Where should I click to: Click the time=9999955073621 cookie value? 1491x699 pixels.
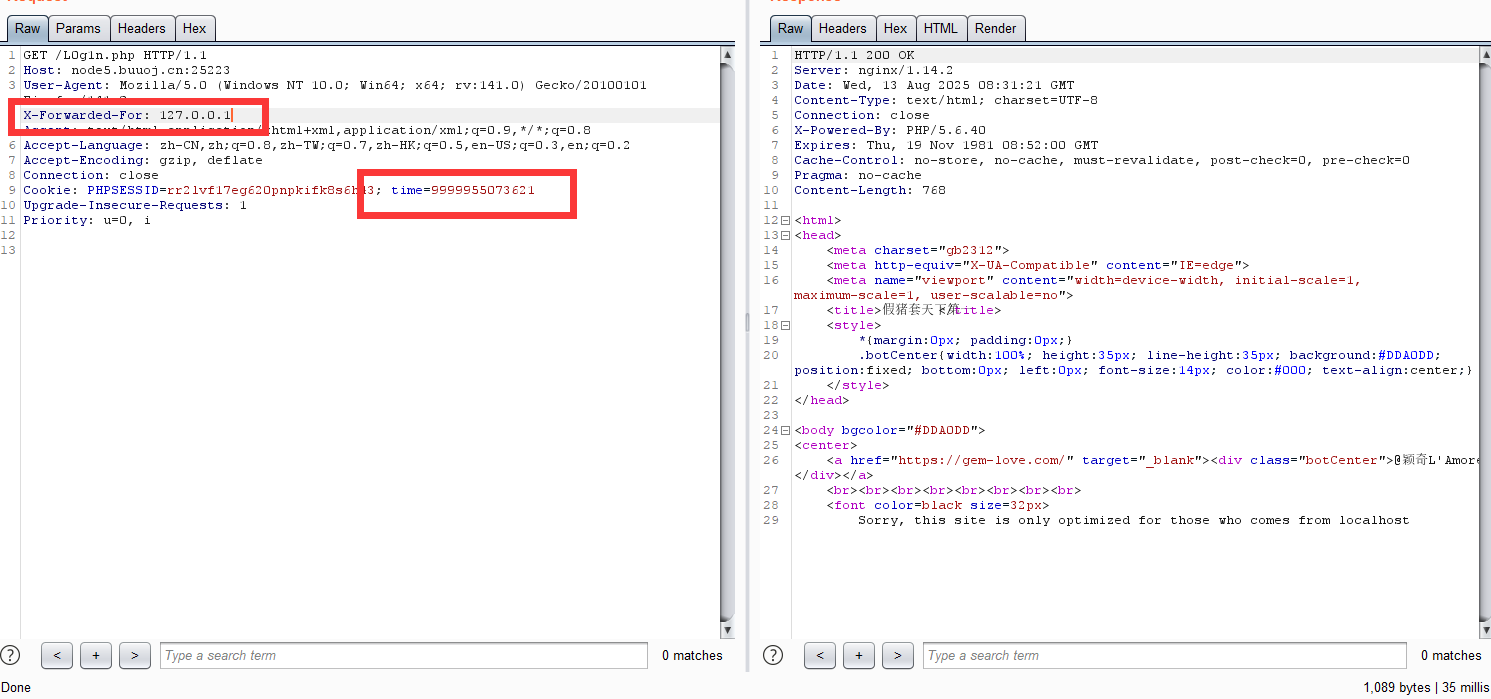pyautogui.click(x=463, y=190)
